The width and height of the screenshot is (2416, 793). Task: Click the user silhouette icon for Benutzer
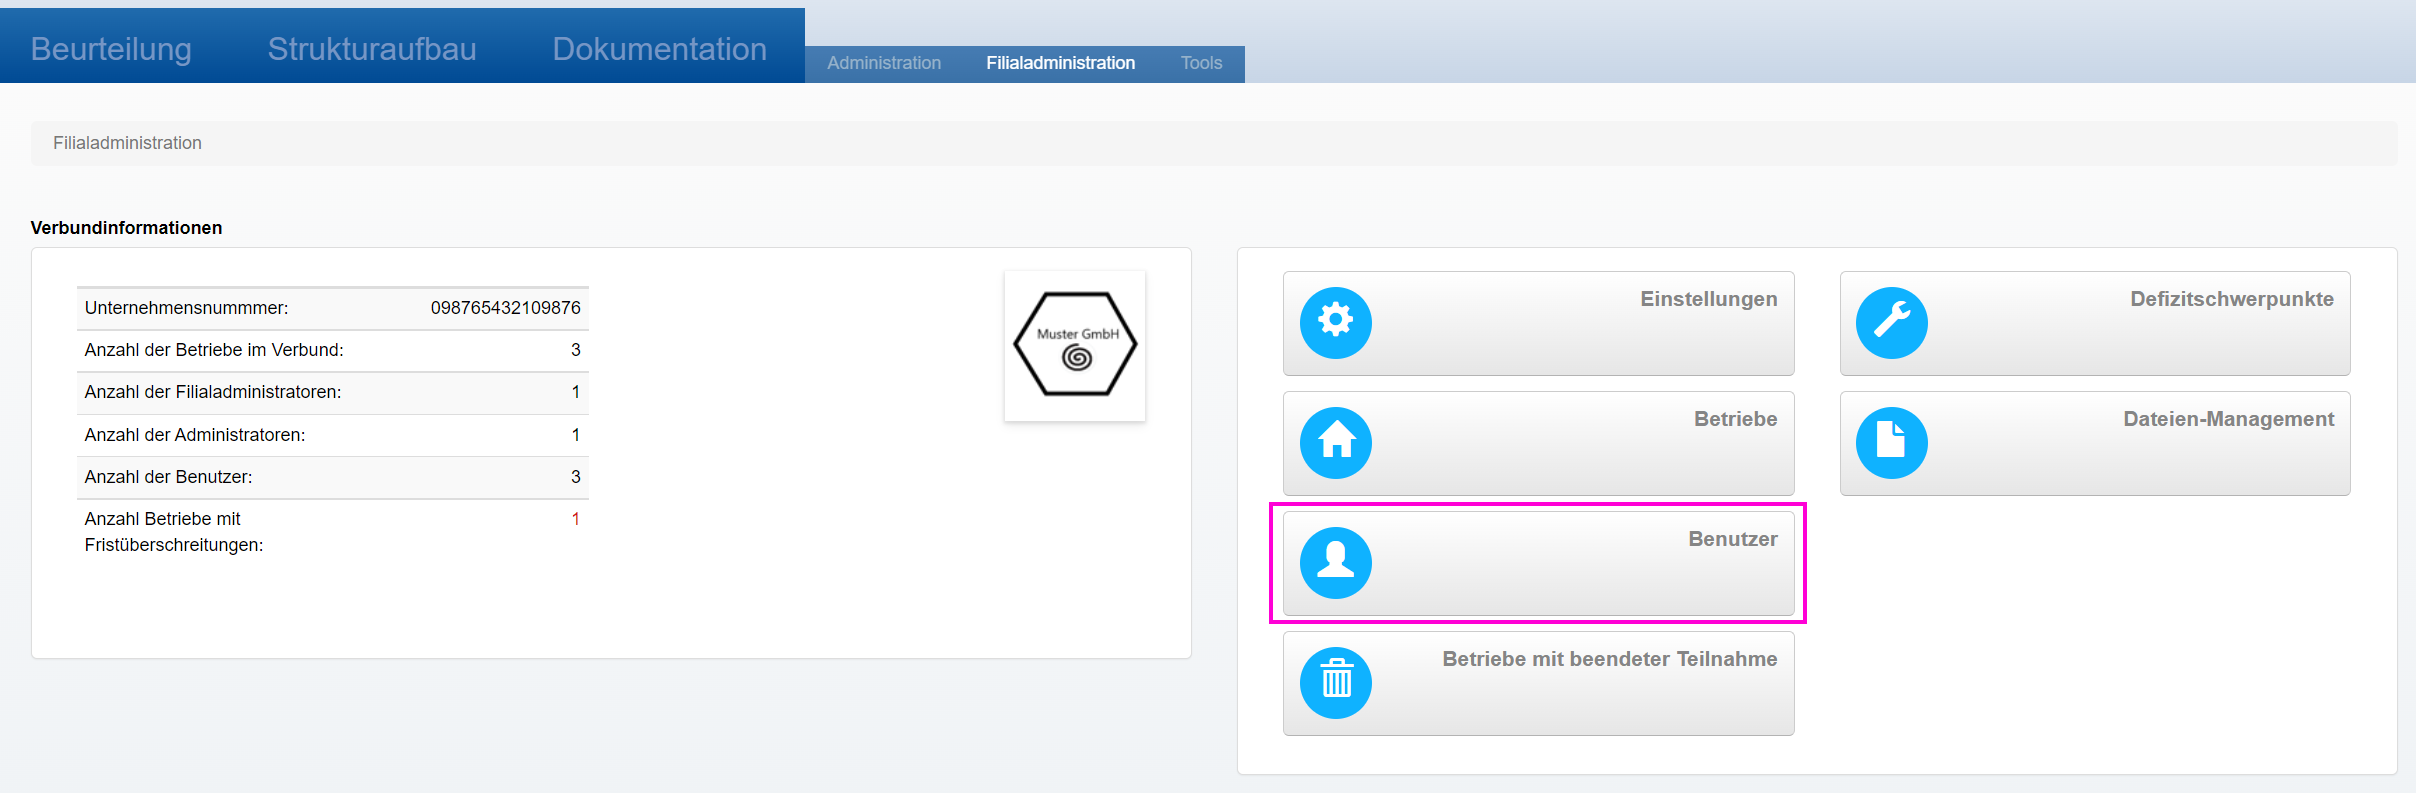click(x=1335, y=562)
